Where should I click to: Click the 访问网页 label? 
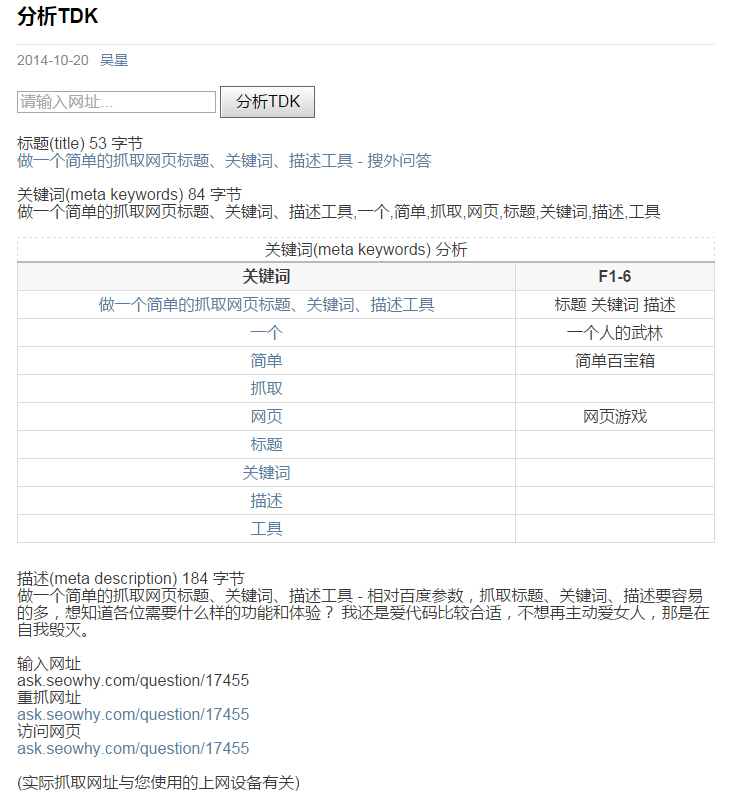coord(49,731)
